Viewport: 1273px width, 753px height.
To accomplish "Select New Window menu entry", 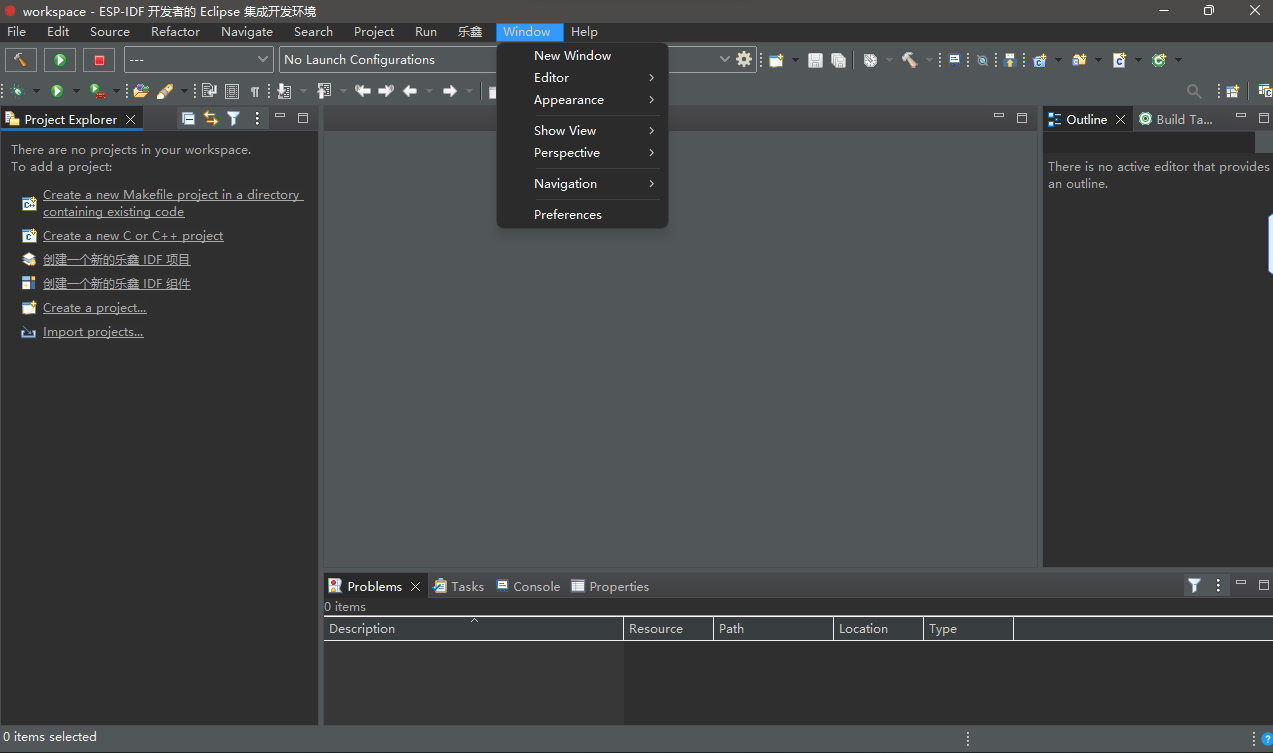I will [x=582, y=56].
